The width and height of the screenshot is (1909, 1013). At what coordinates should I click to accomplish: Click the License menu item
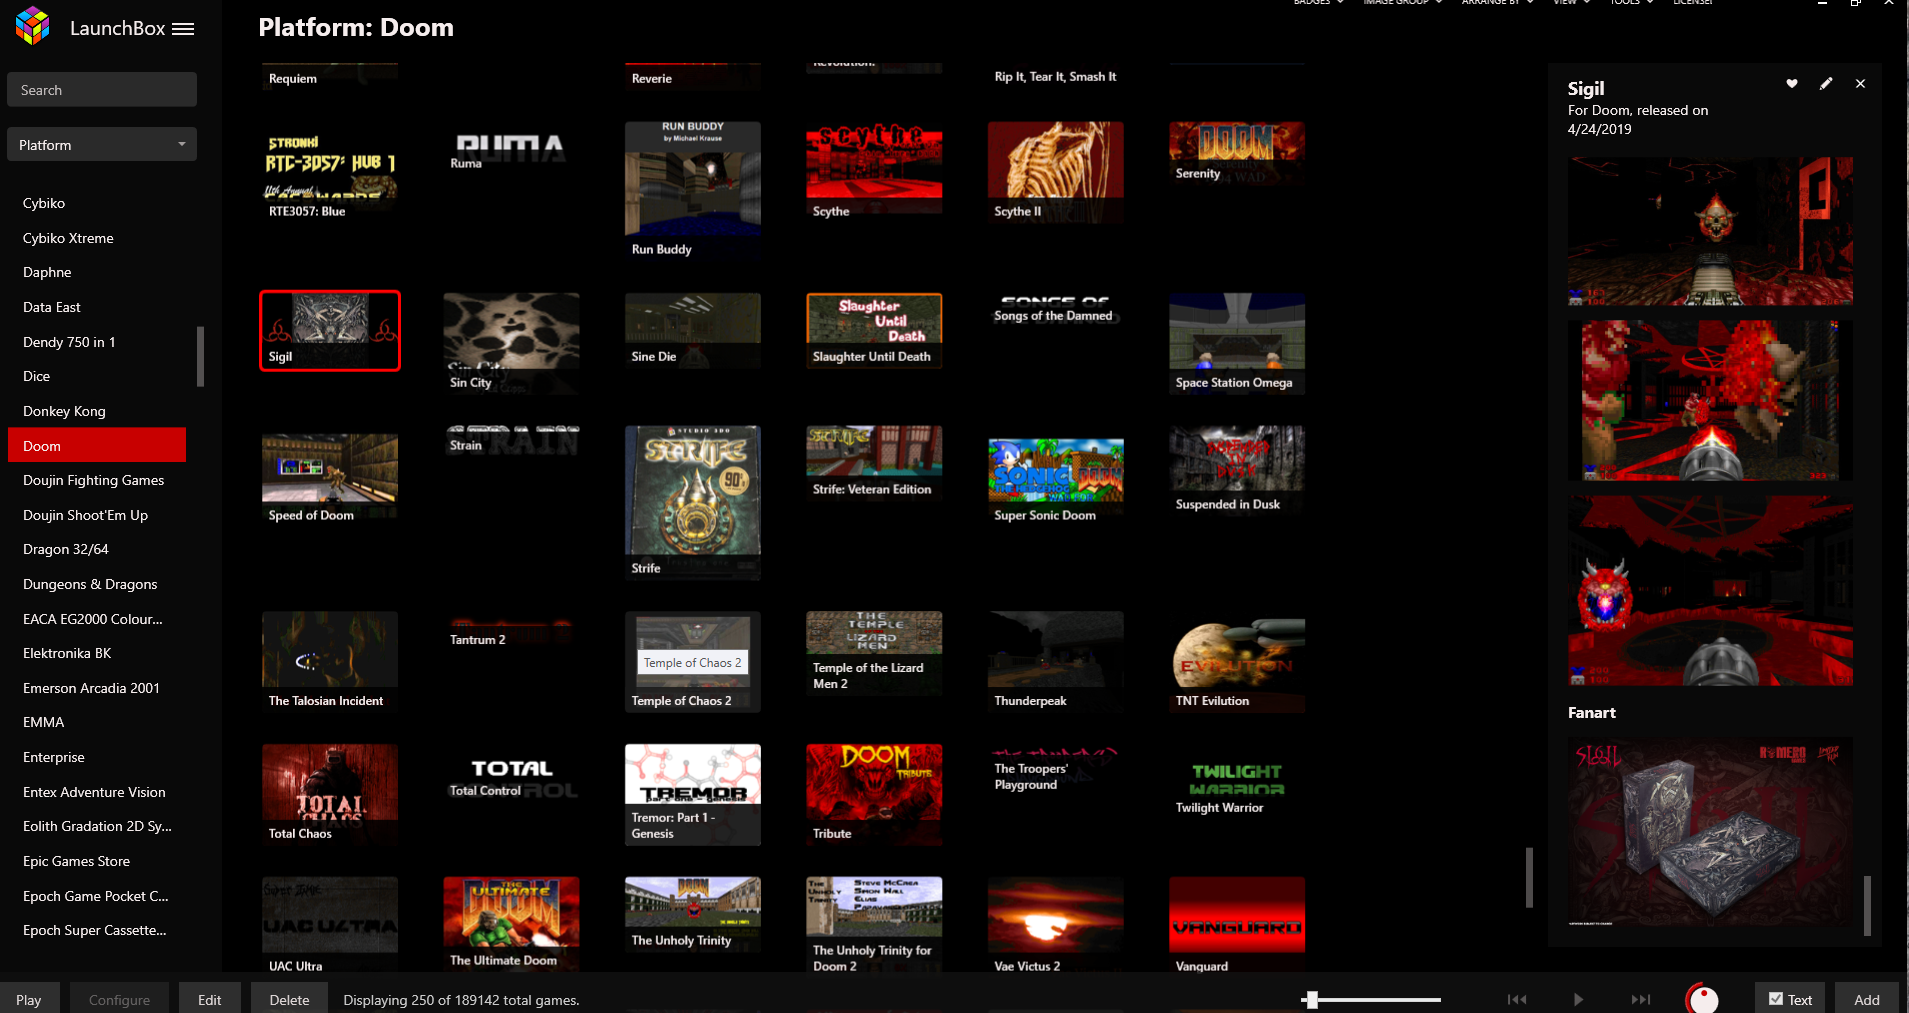pyautogui.click(x=1693, y=3)
